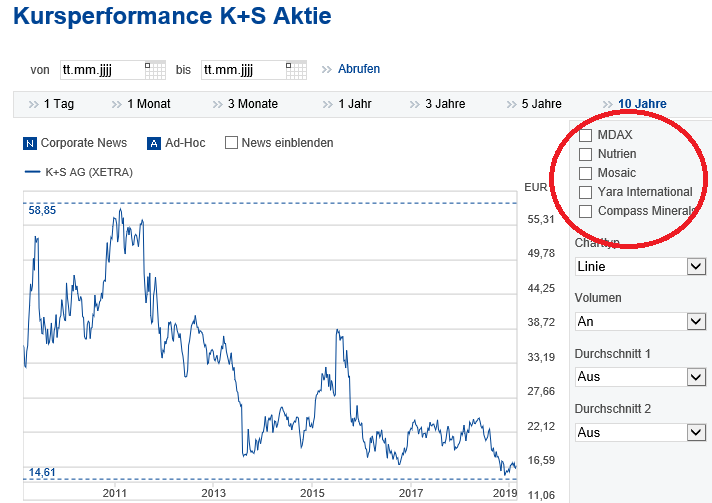This screenshot has width=712, height=503.
Task: Enable the 'News einblenden' checkbox
Action: point(232,143)
